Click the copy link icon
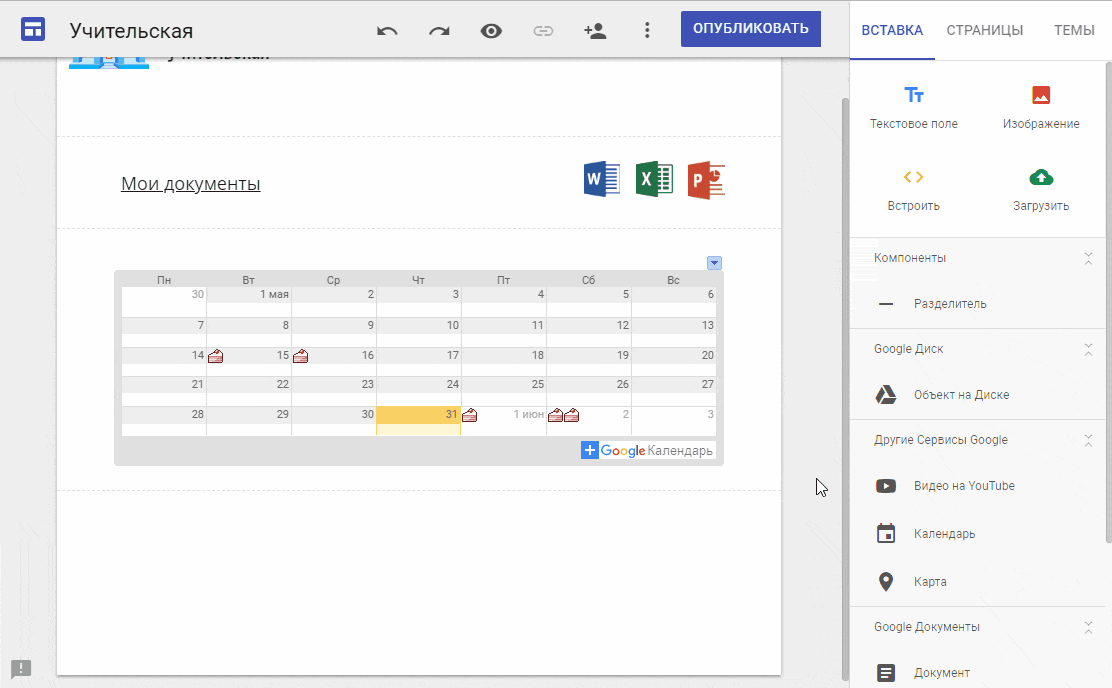The height and width of the screenshot is (688, 1112). 543,30
